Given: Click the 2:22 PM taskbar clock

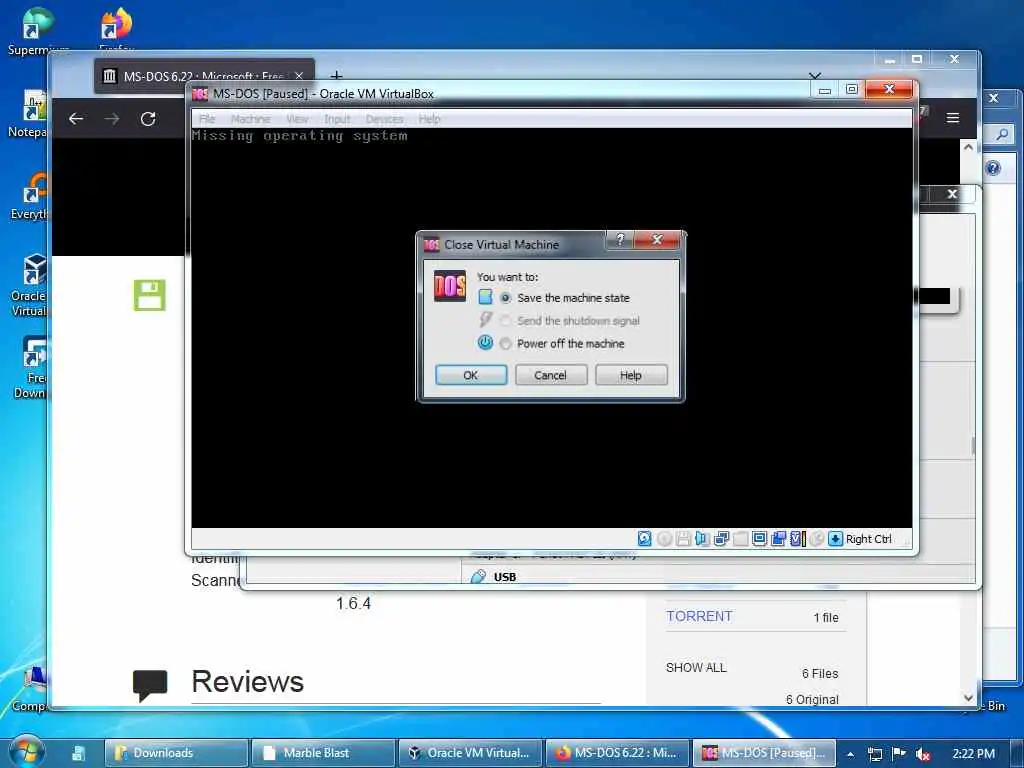Looking at the screenshot, I should tap(973, 753).
